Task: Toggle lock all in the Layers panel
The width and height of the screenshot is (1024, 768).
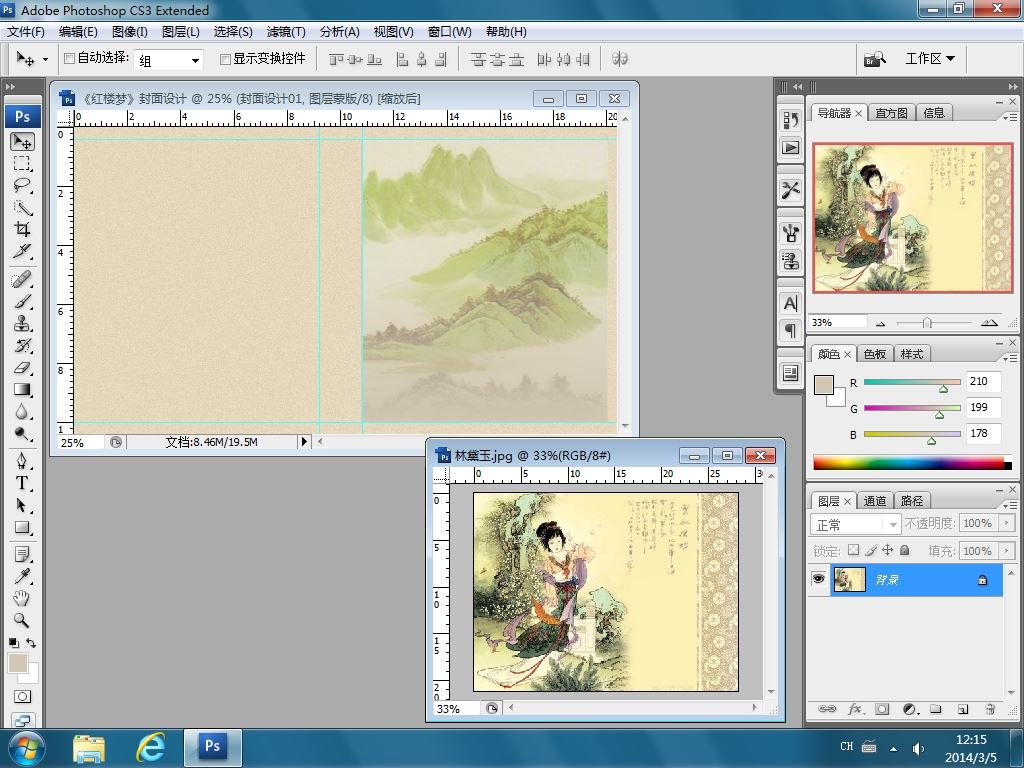Action: (904, 551)
